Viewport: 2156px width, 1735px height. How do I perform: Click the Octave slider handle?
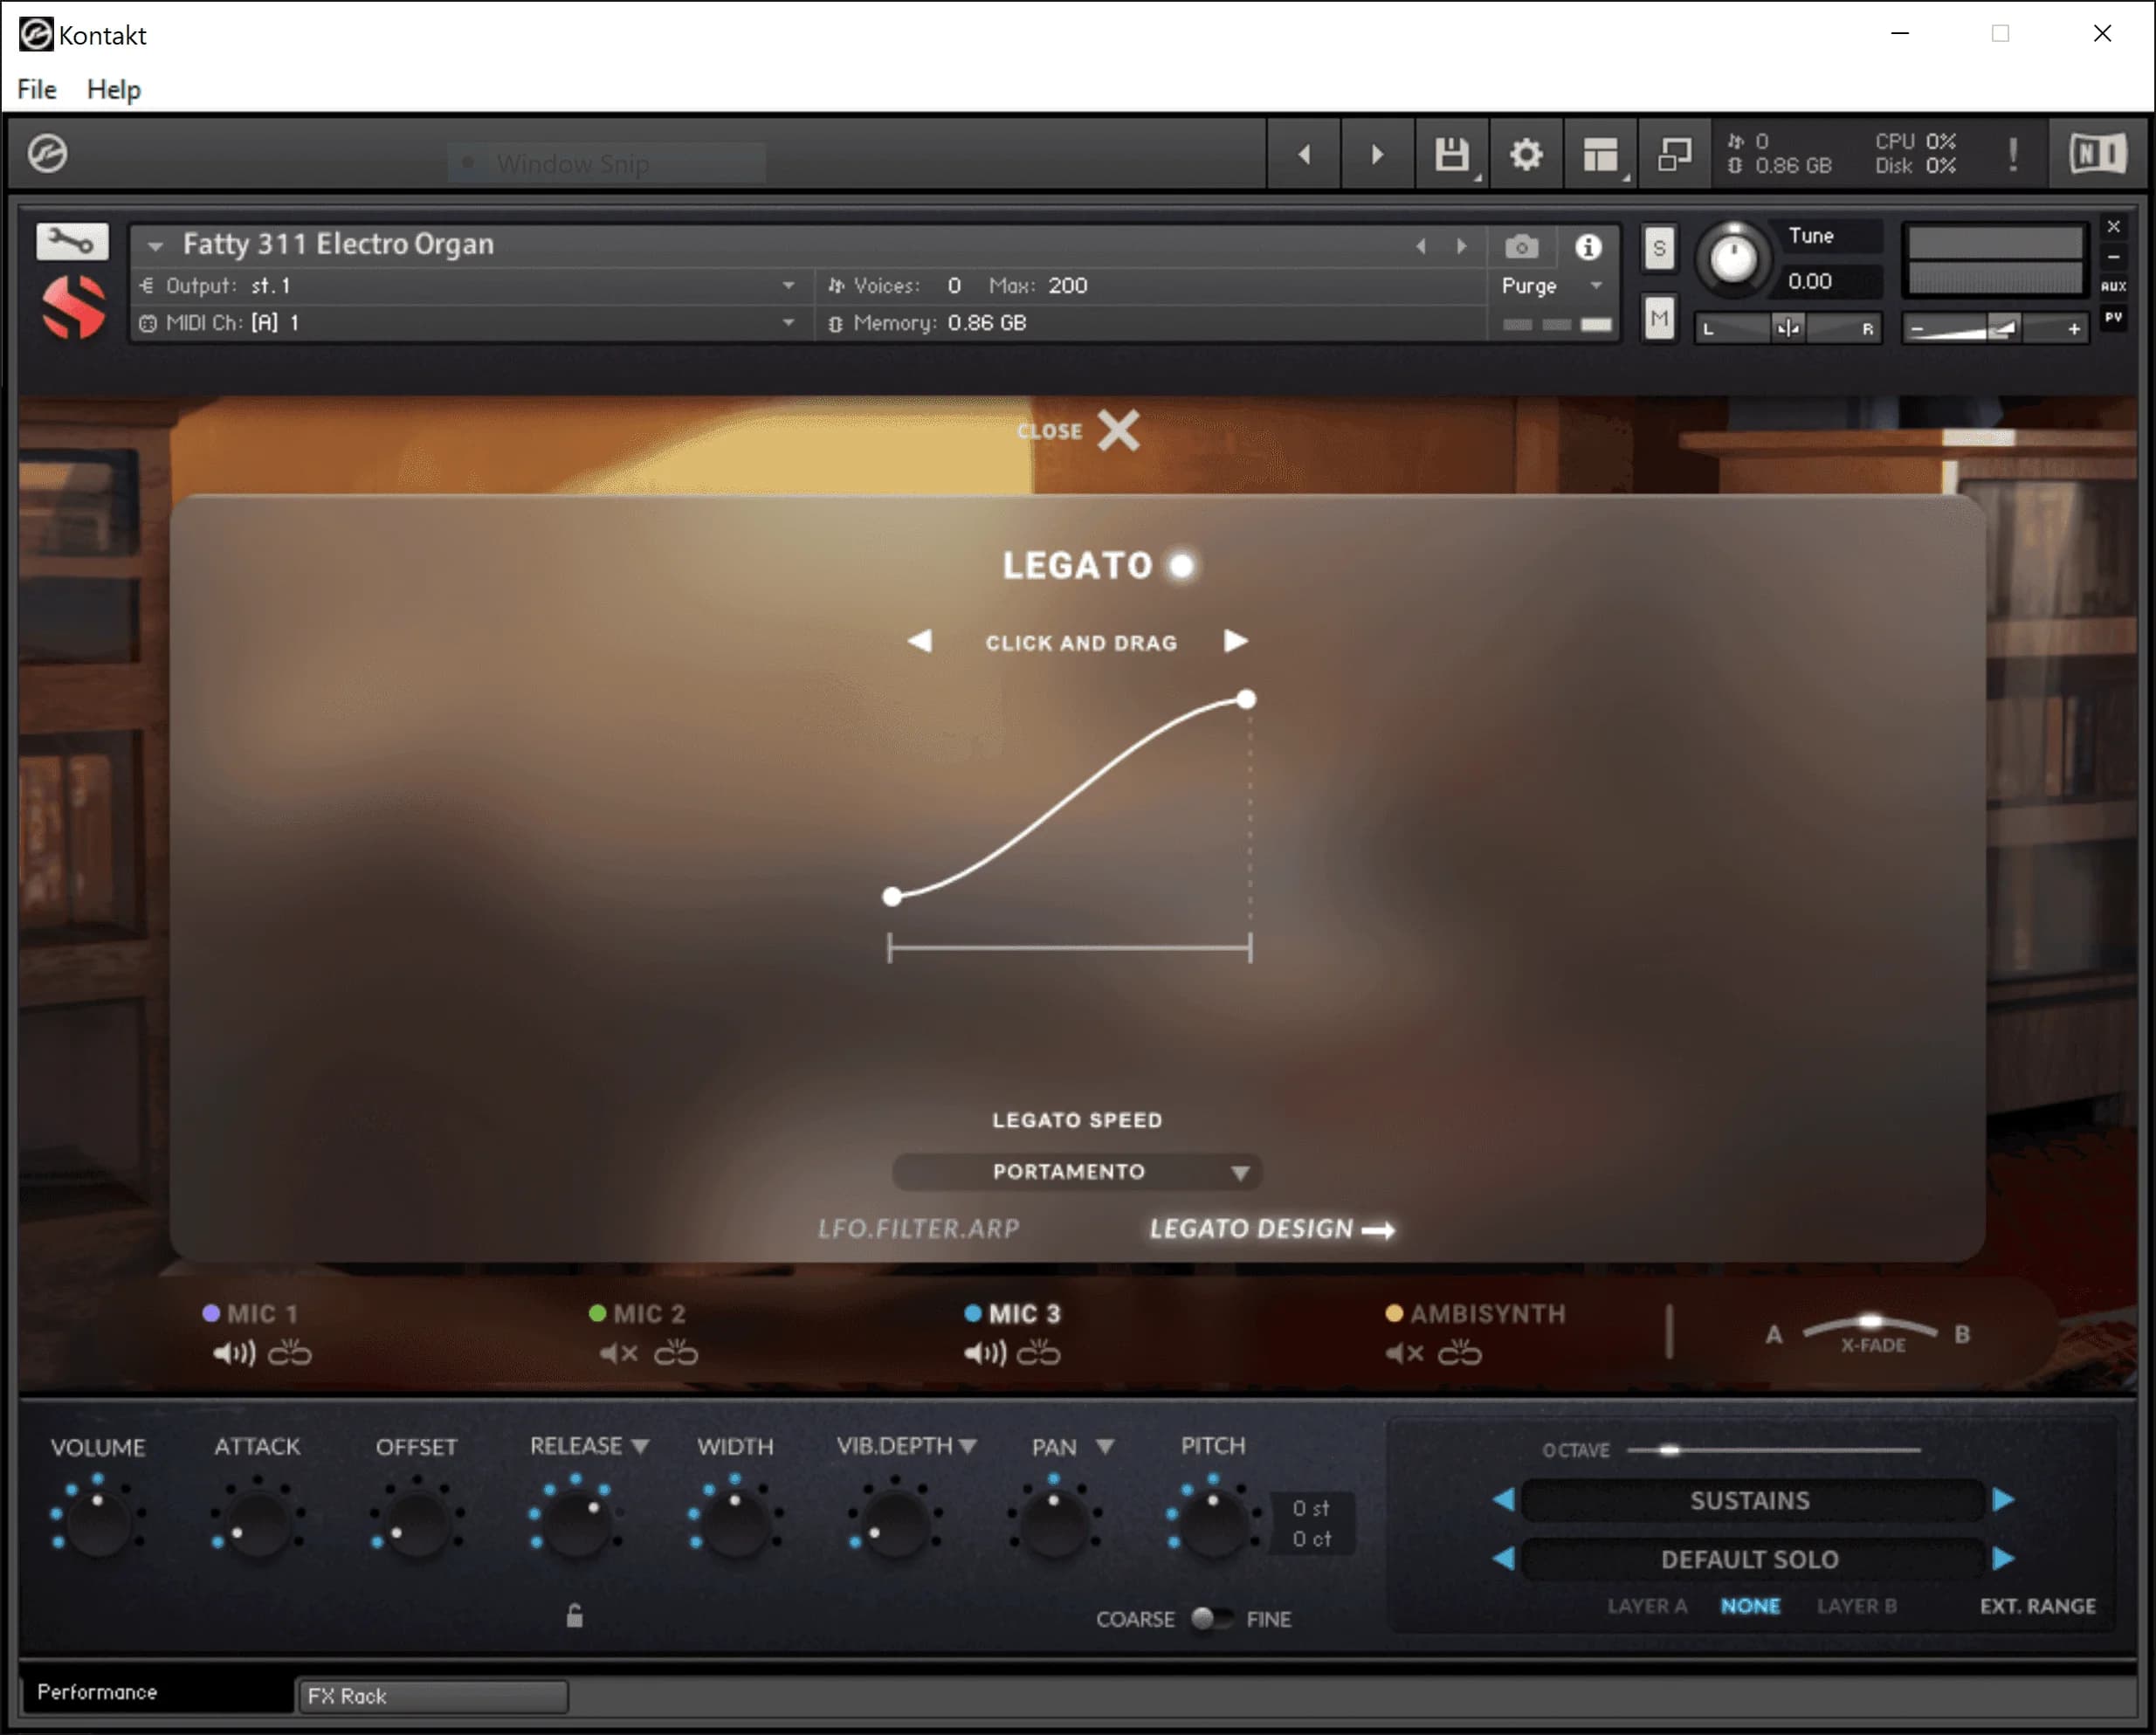coord(1668,1449)
